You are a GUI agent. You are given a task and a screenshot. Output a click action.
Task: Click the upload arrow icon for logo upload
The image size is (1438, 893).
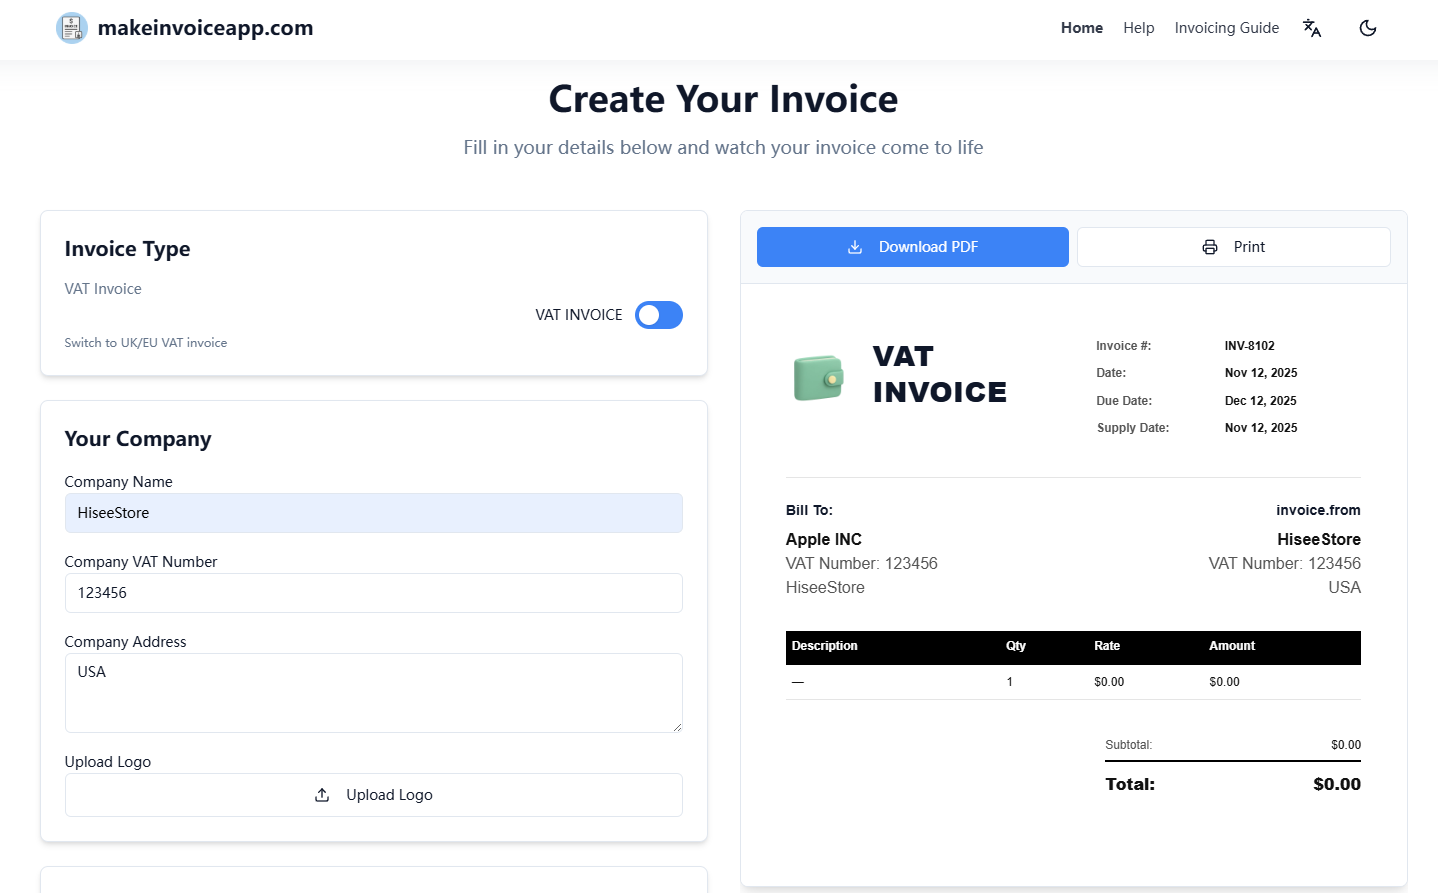point(321,794)
